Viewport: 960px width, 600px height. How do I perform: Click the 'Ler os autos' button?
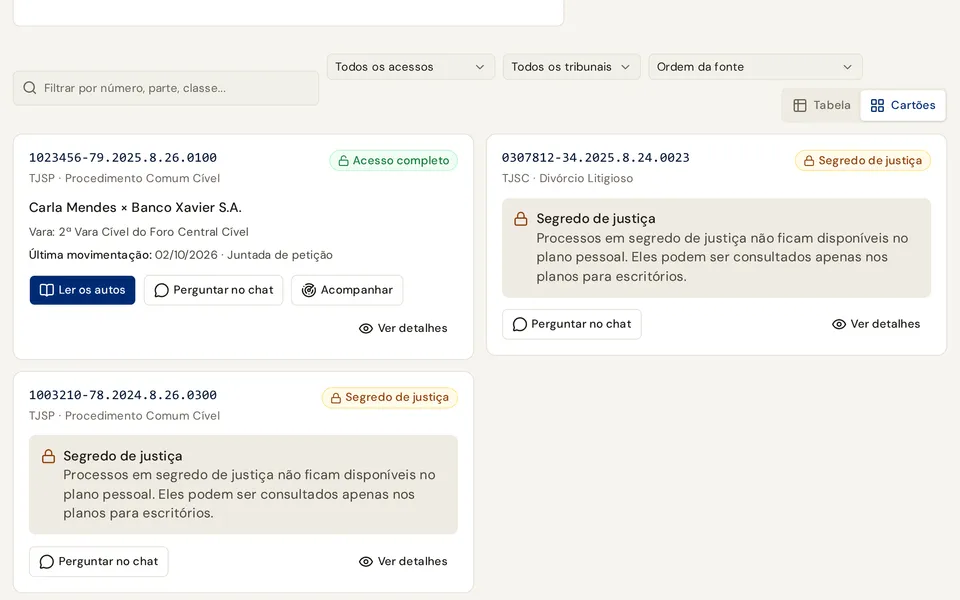(82, 290)
